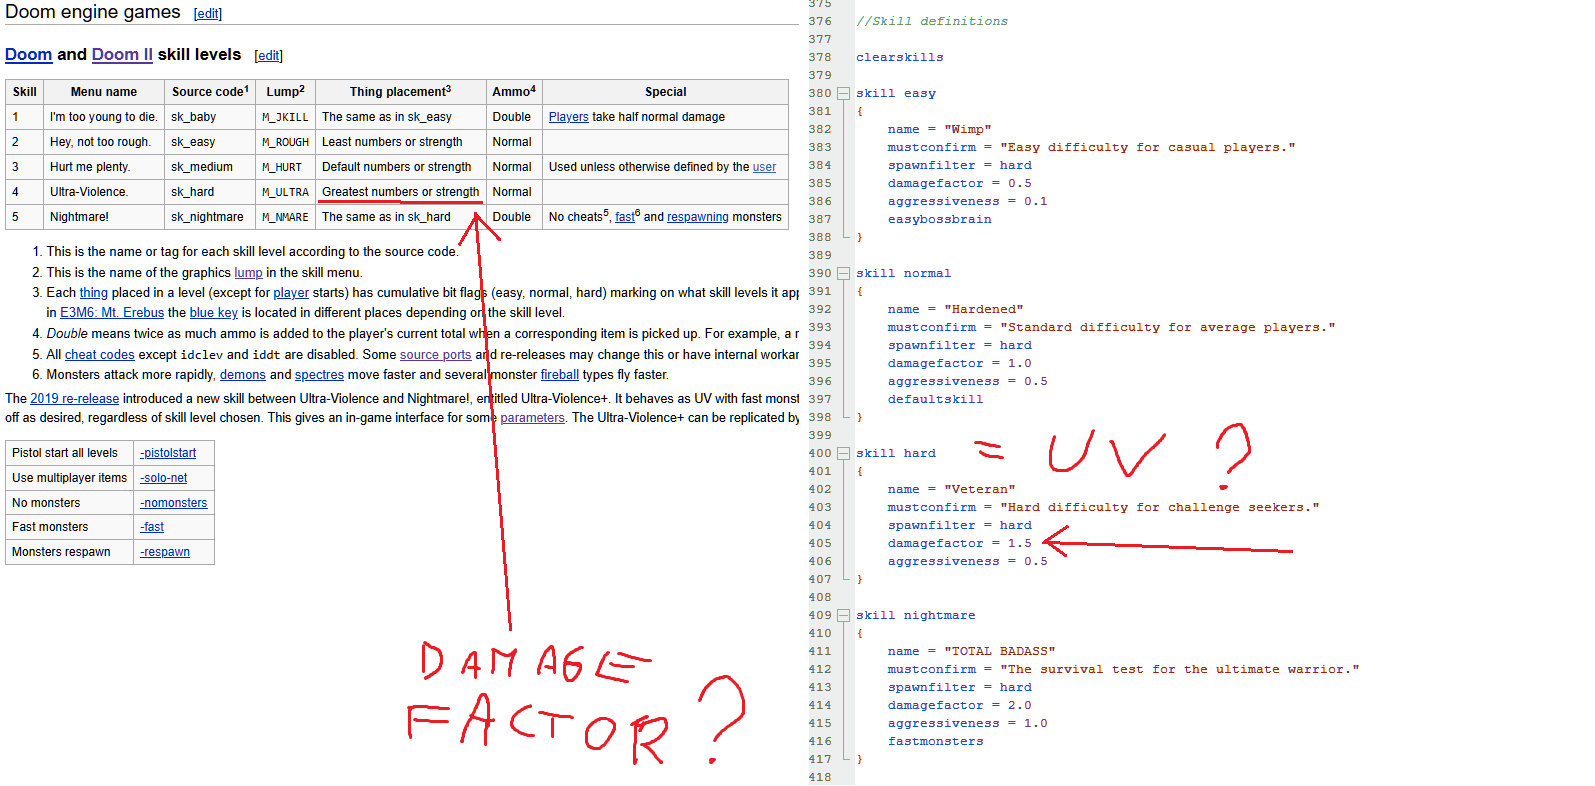Select line number 400 in gutter
Screen dimensions: 1595x786
pyautogui.click(x=820, y=453)
